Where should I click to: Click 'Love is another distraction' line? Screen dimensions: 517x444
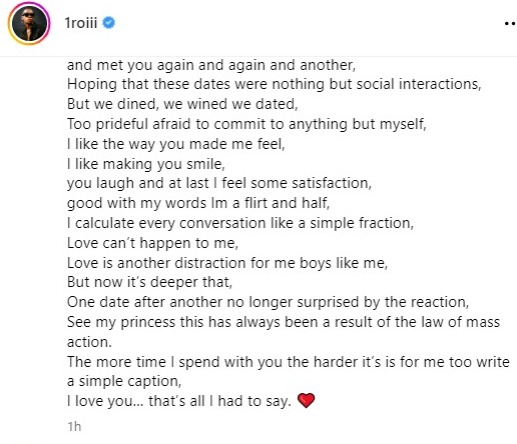[227, 263]
